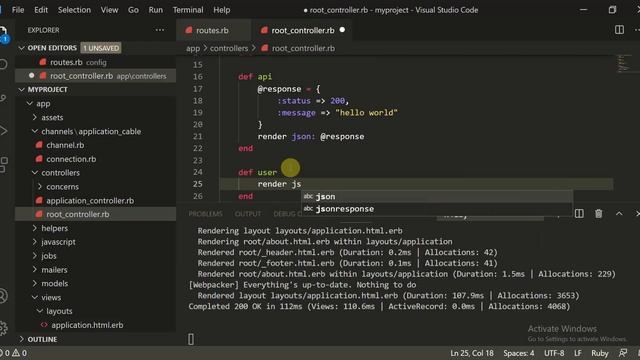Open Extensions view in activity bar
640x360 pixels.
[3, 164]
